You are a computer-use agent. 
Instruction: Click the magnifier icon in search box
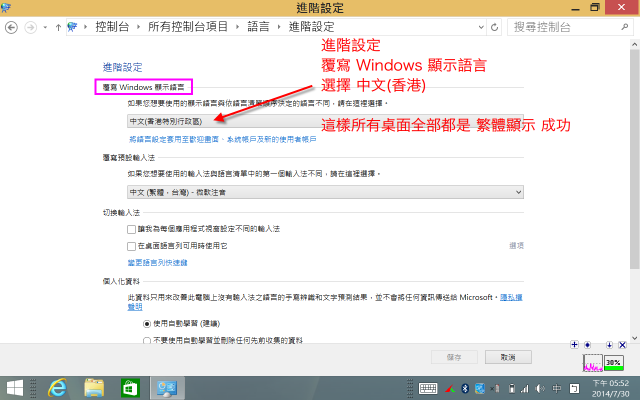624,27
